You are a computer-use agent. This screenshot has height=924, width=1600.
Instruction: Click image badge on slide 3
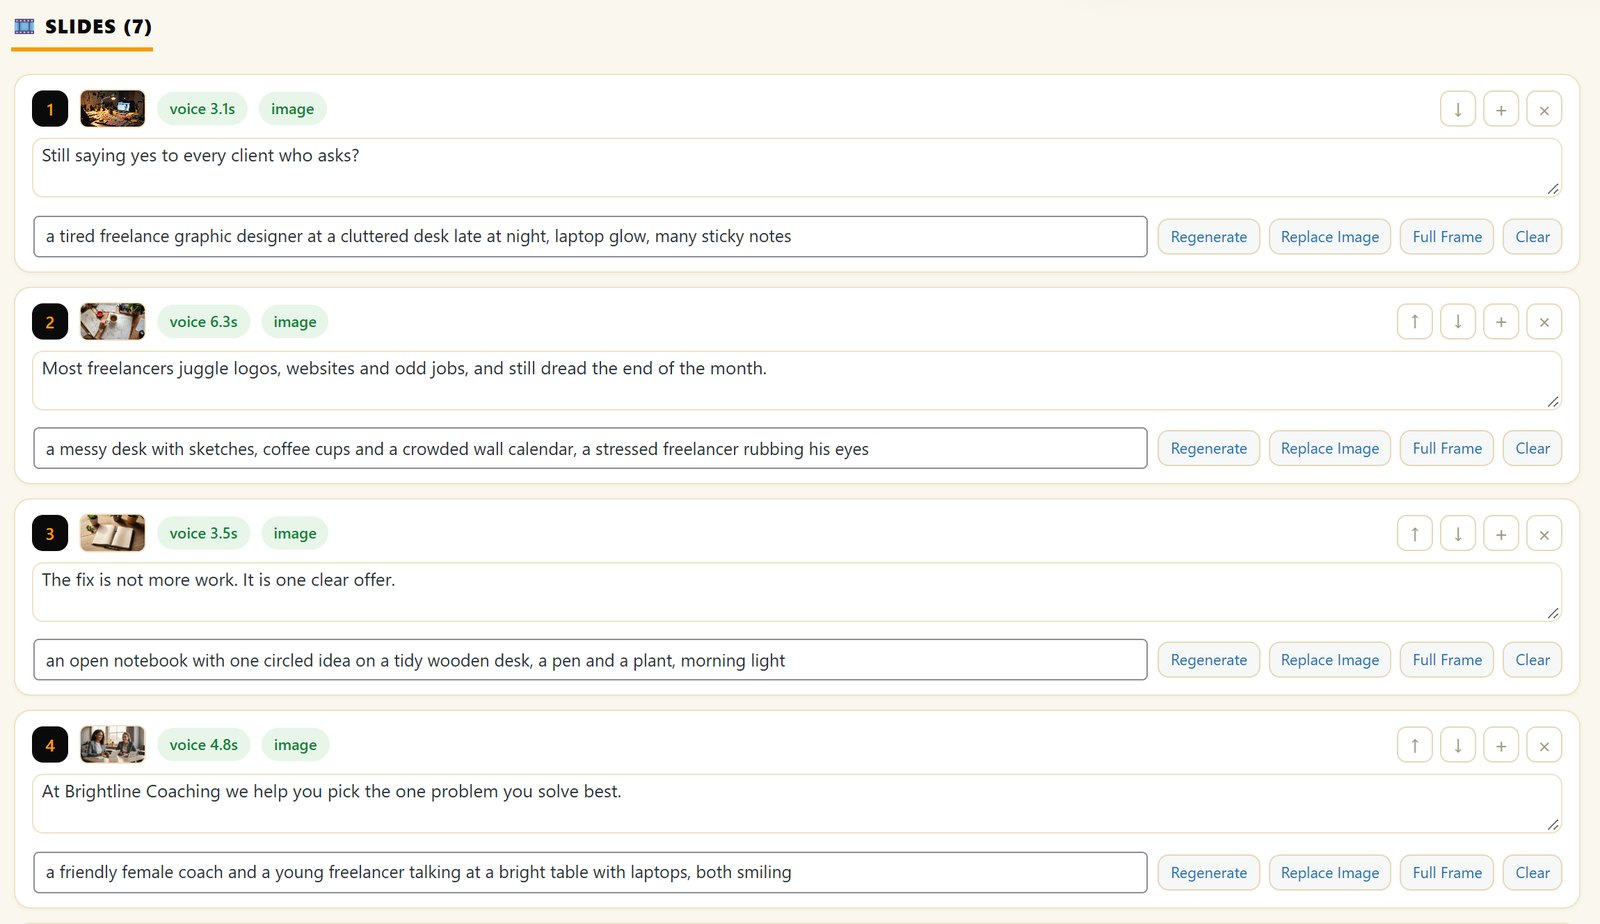295,533
